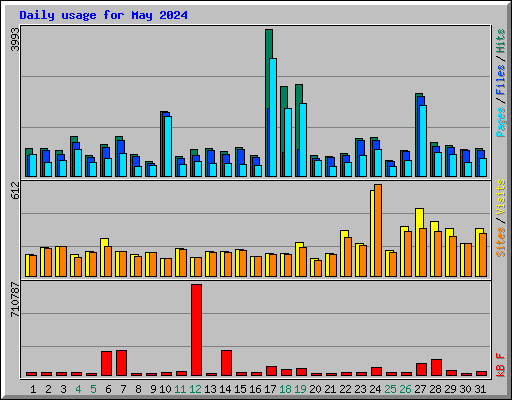
Task: Click green weekend day label 19
Action: [300, 389]
